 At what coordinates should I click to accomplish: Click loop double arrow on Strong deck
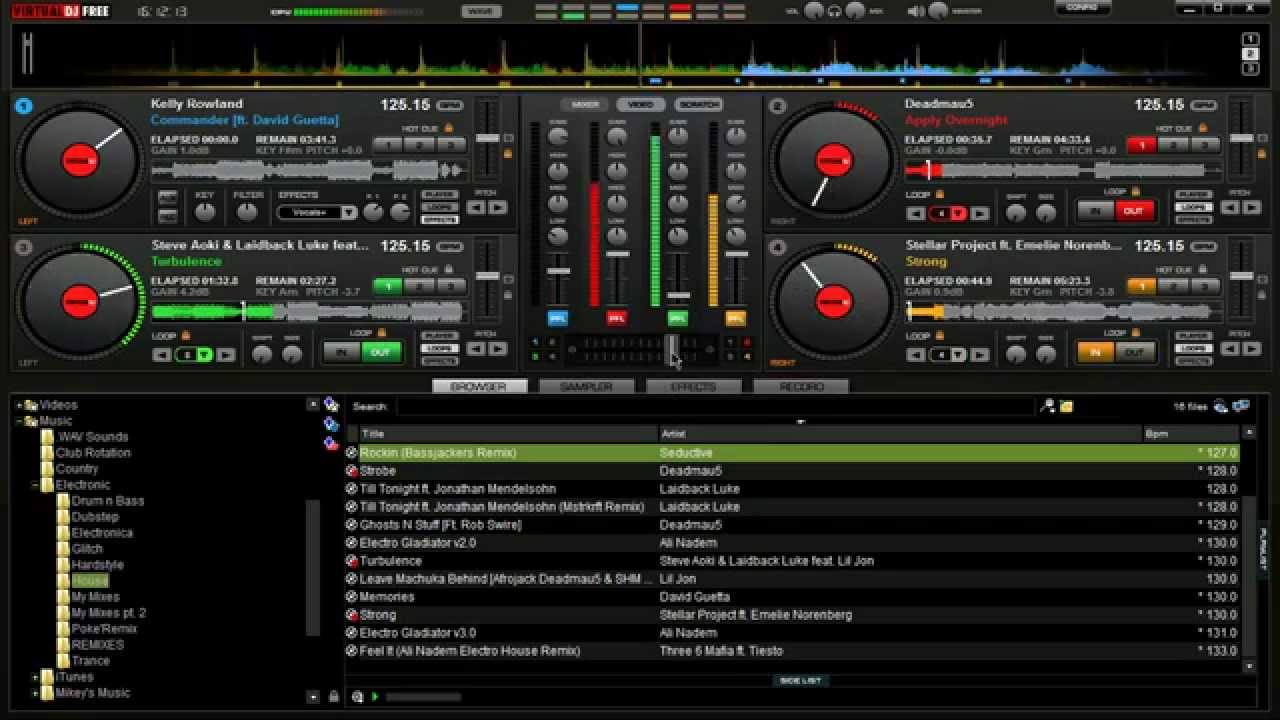980,355
